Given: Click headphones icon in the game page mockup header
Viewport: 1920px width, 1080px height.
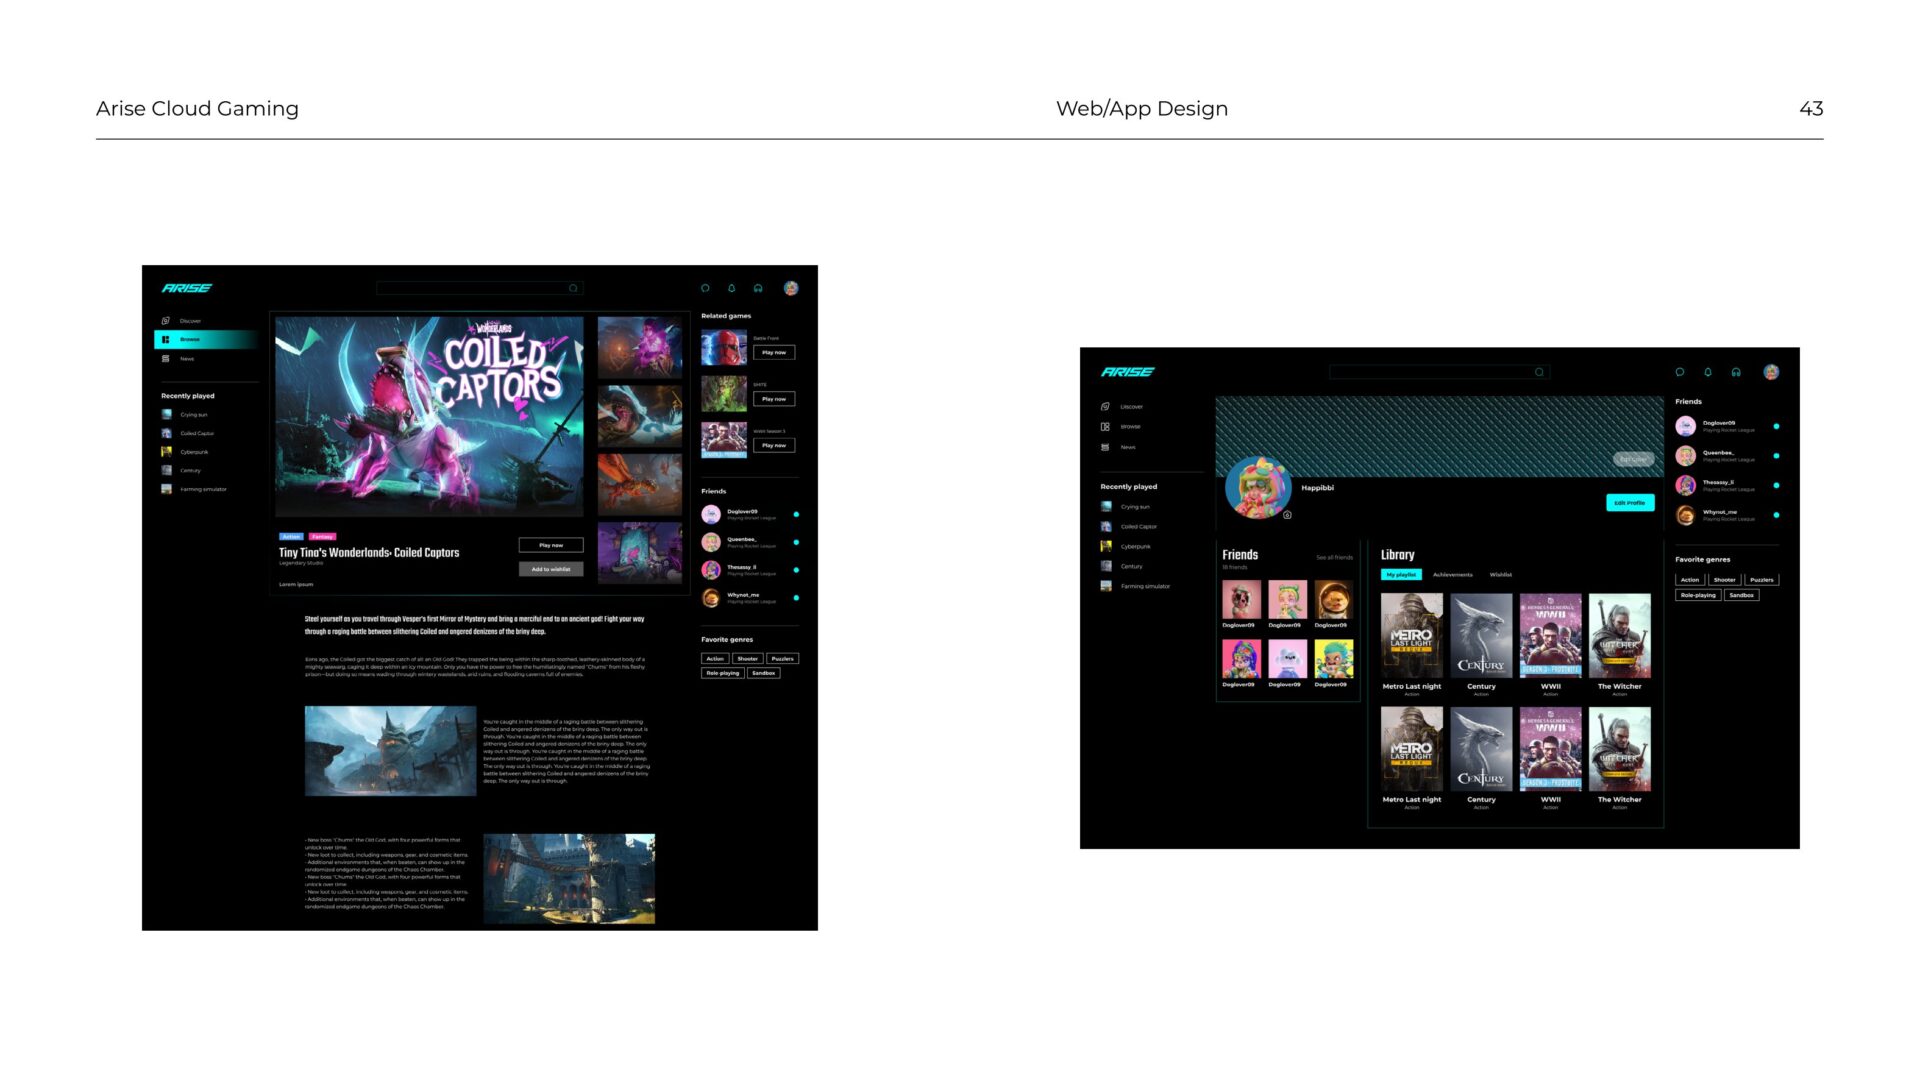Looking at the screenshot, I should click(758, 288).
